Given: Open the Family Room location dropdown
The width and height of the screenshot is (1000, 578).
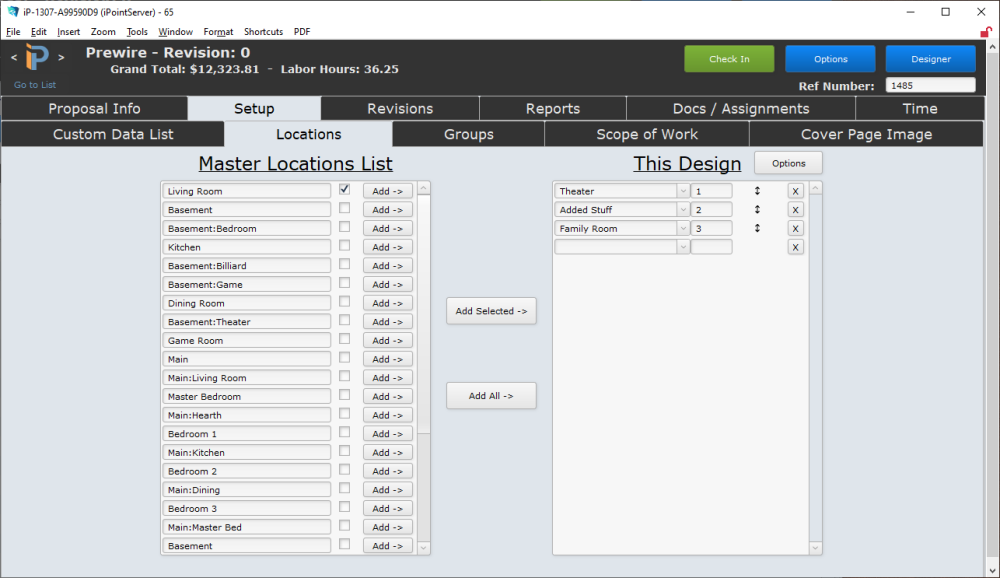Looking at the screenshot, I should click(682, 228).
